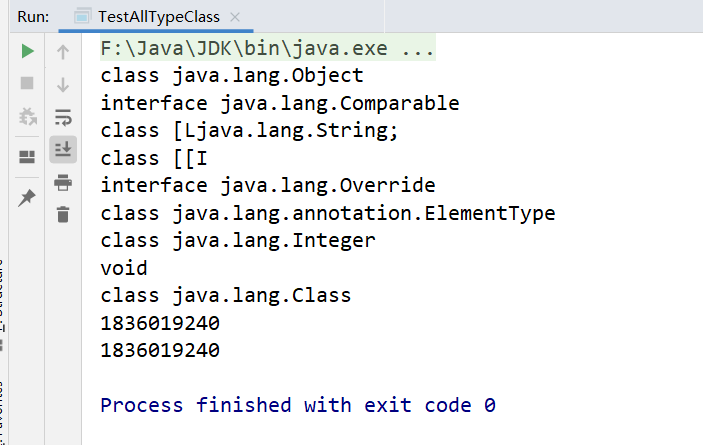Viewport: 703px width, 445px height.
Task: Open the restore layout icon
Action: pyautogui.click(x=28, y=156)
